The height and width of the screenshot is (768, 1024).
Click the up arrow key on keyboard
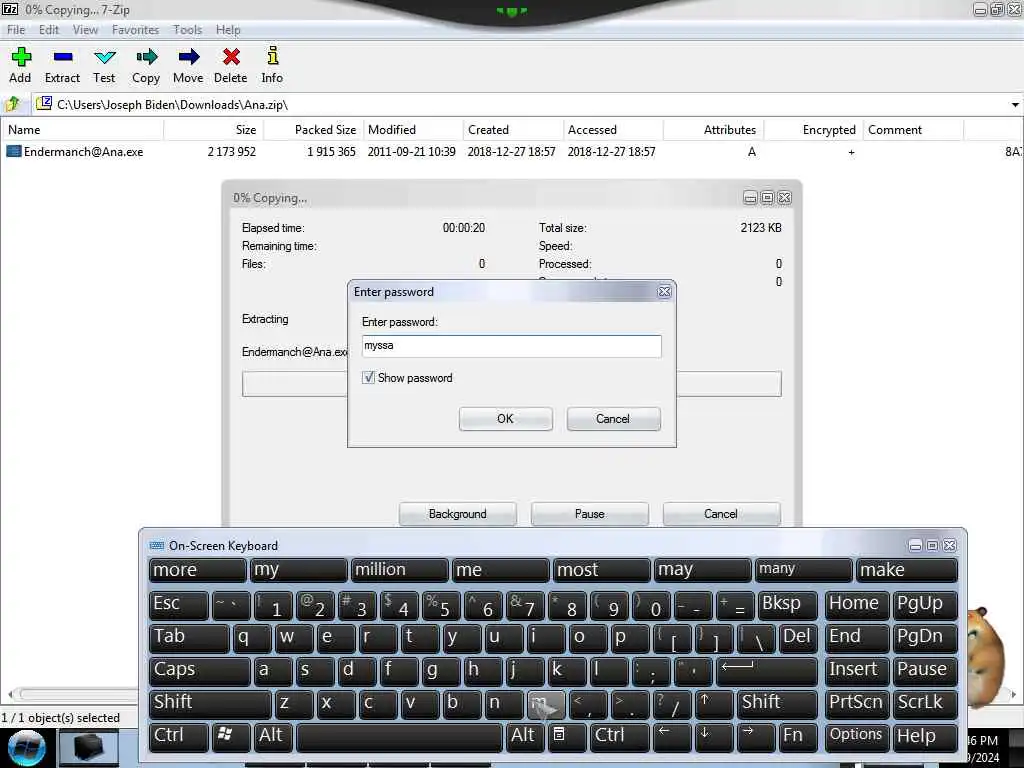click(713, 703)
